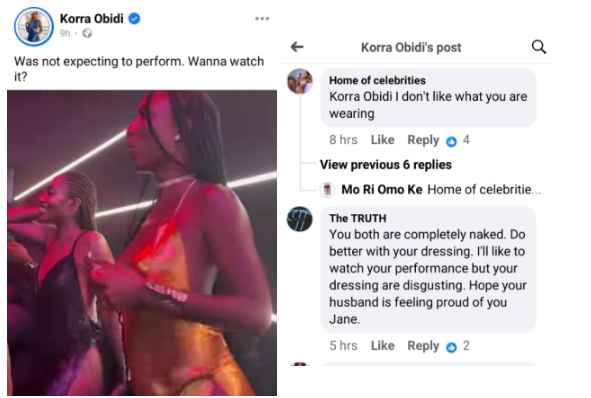
Task: View reactions on Home of celebrities comment
Action: click(x=458, y=141)
